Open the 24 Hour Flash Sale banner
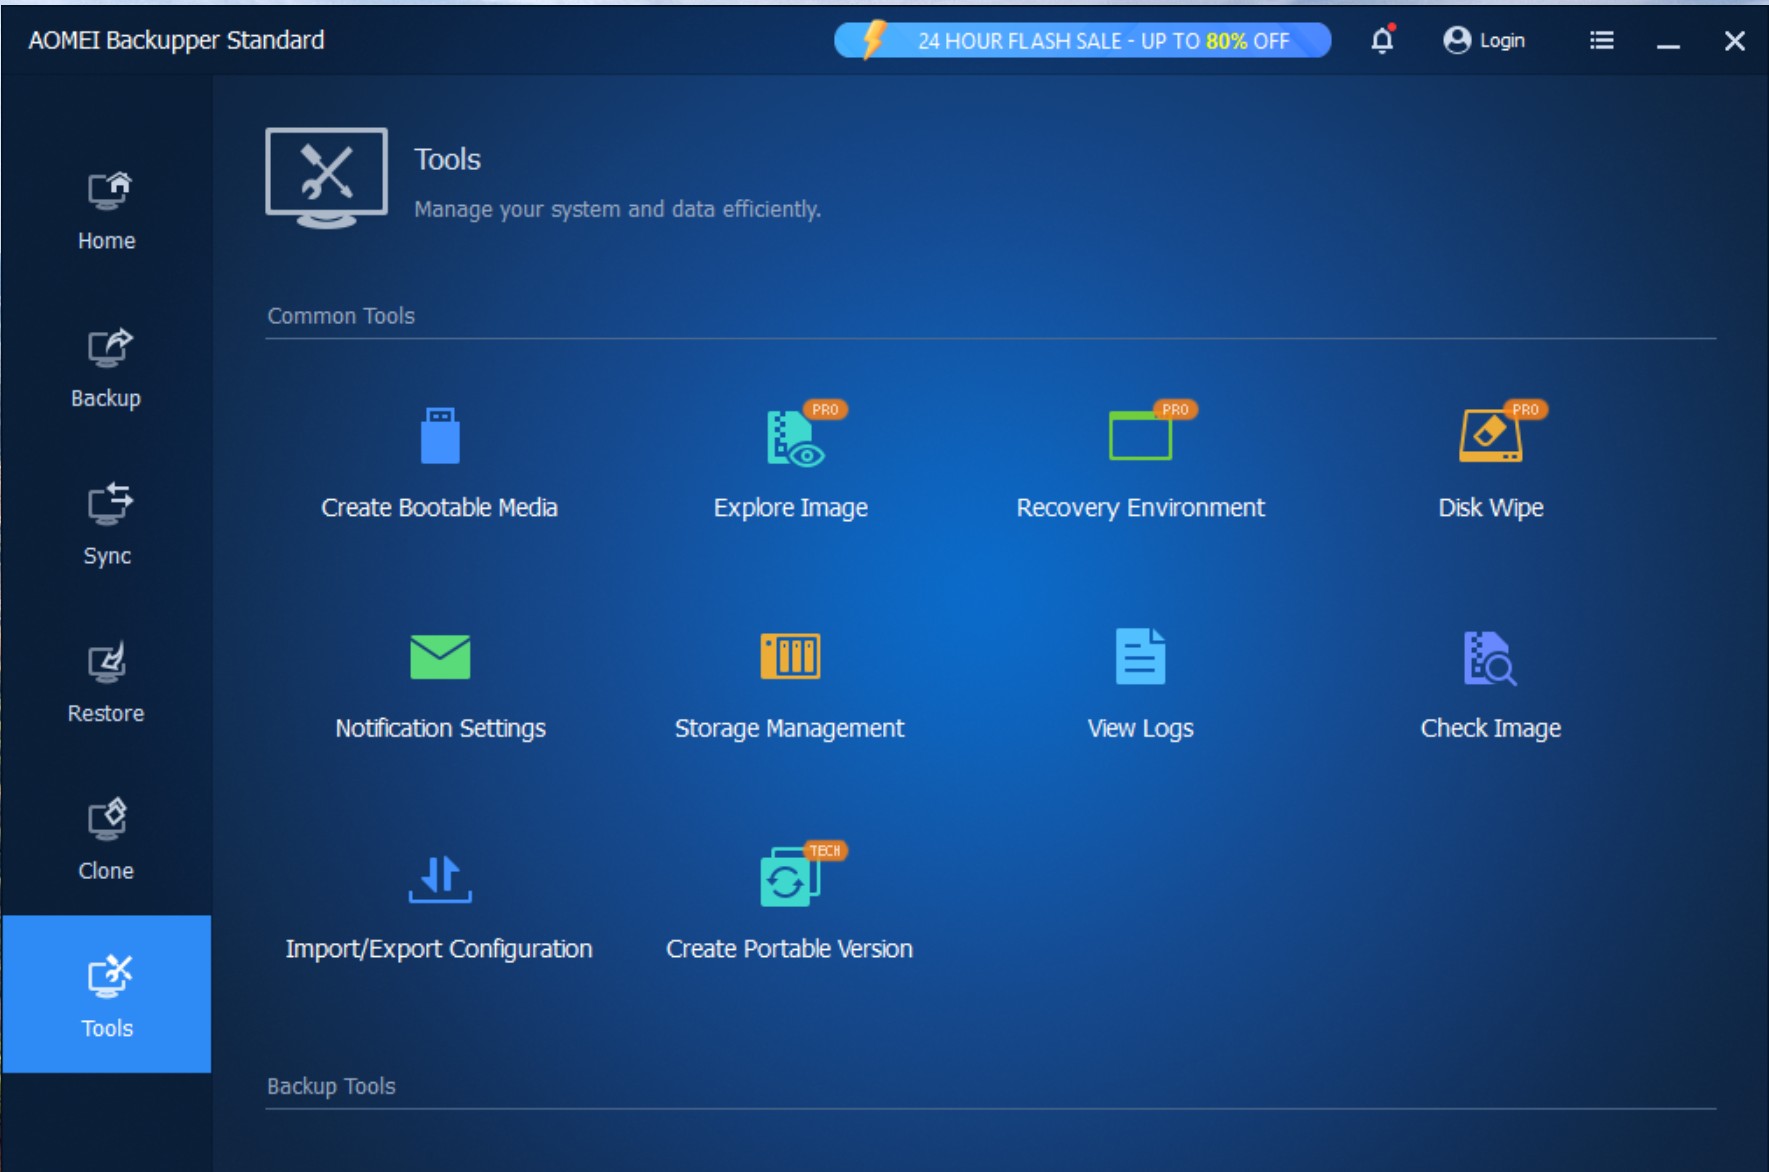Viewport: 1769px width, 1172px height. [1082, 40]
